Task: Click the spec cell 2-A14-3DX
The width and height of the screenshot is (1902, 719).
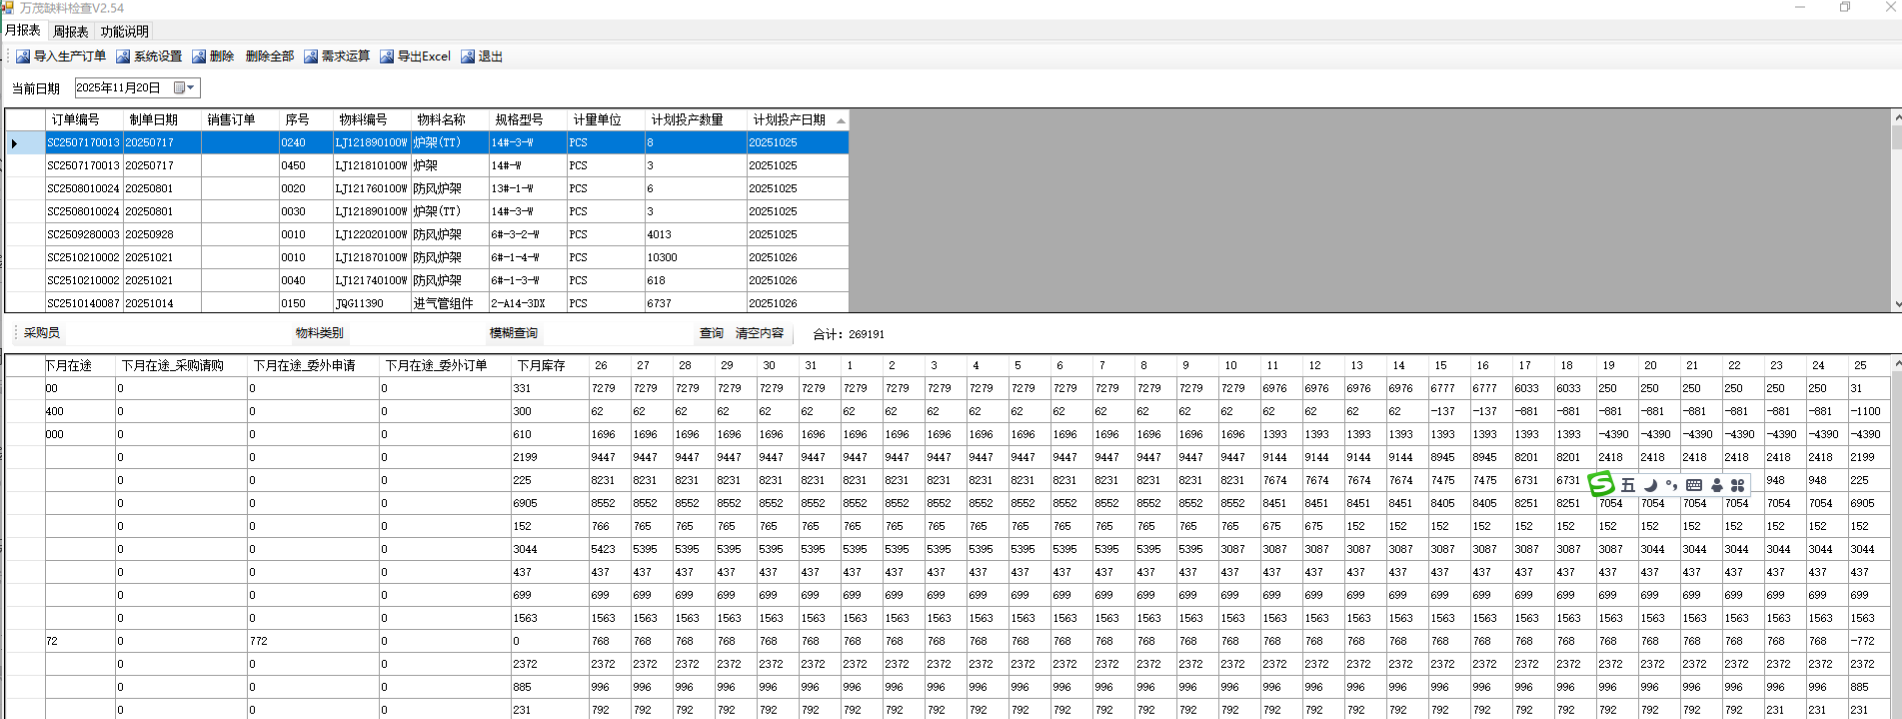Action: tap(528, 304)
